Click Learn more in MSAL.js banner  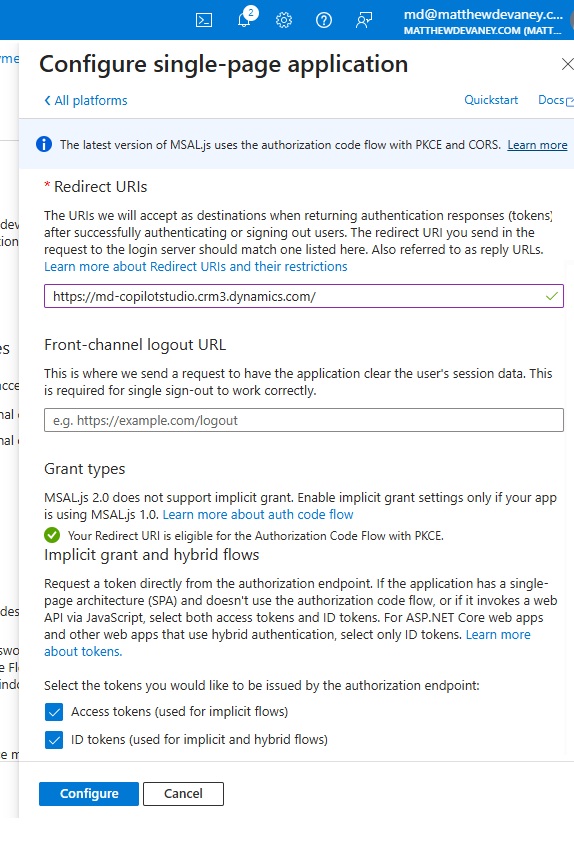tap(537, 145)
